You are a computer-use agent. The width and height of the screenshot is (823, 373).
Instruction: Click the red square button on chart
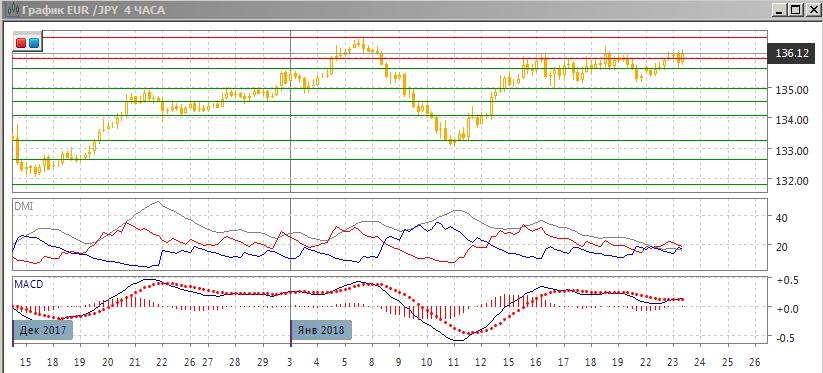[21, 43]
